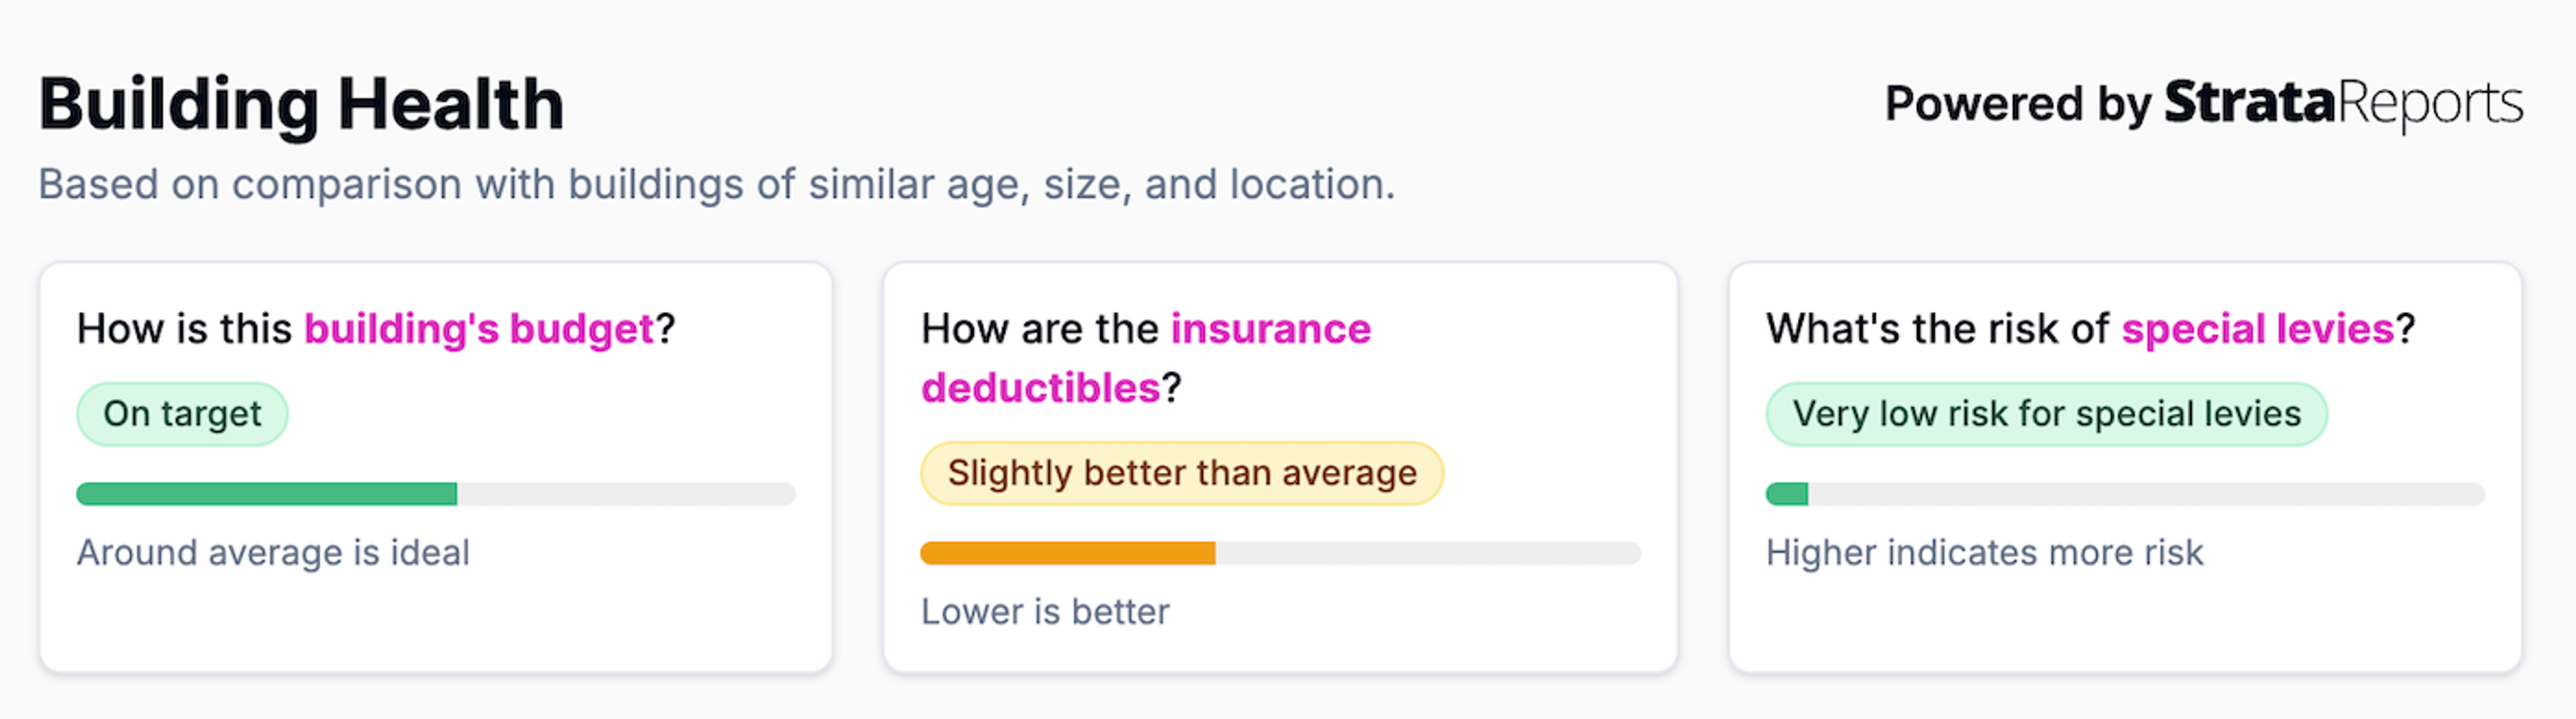The image size is (2576, 719).
Task: Click the similar buildings comparison subtitle
Action: coord(716,185)
